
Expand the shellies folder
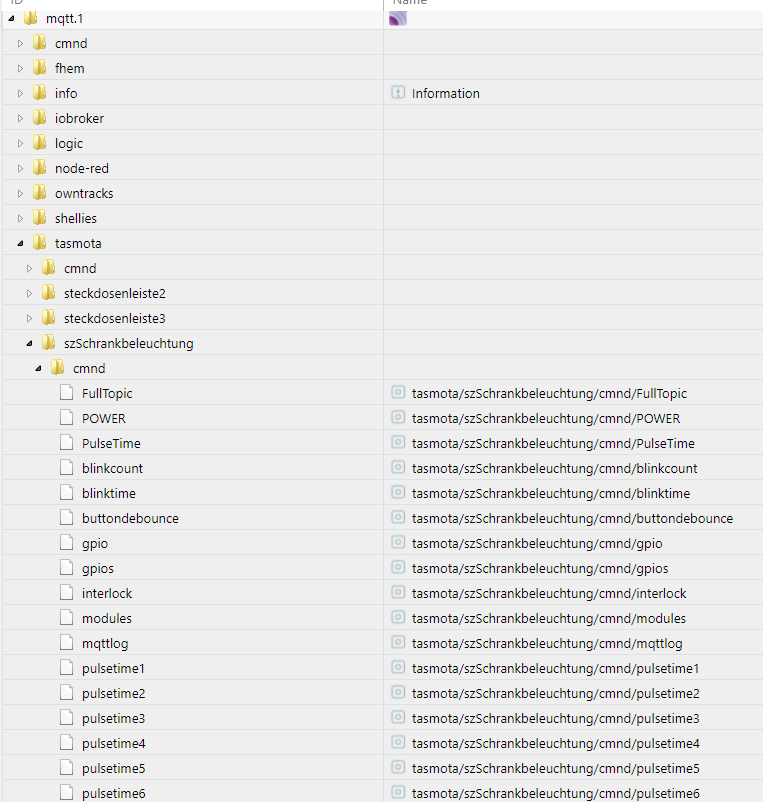tap(20, 218)
